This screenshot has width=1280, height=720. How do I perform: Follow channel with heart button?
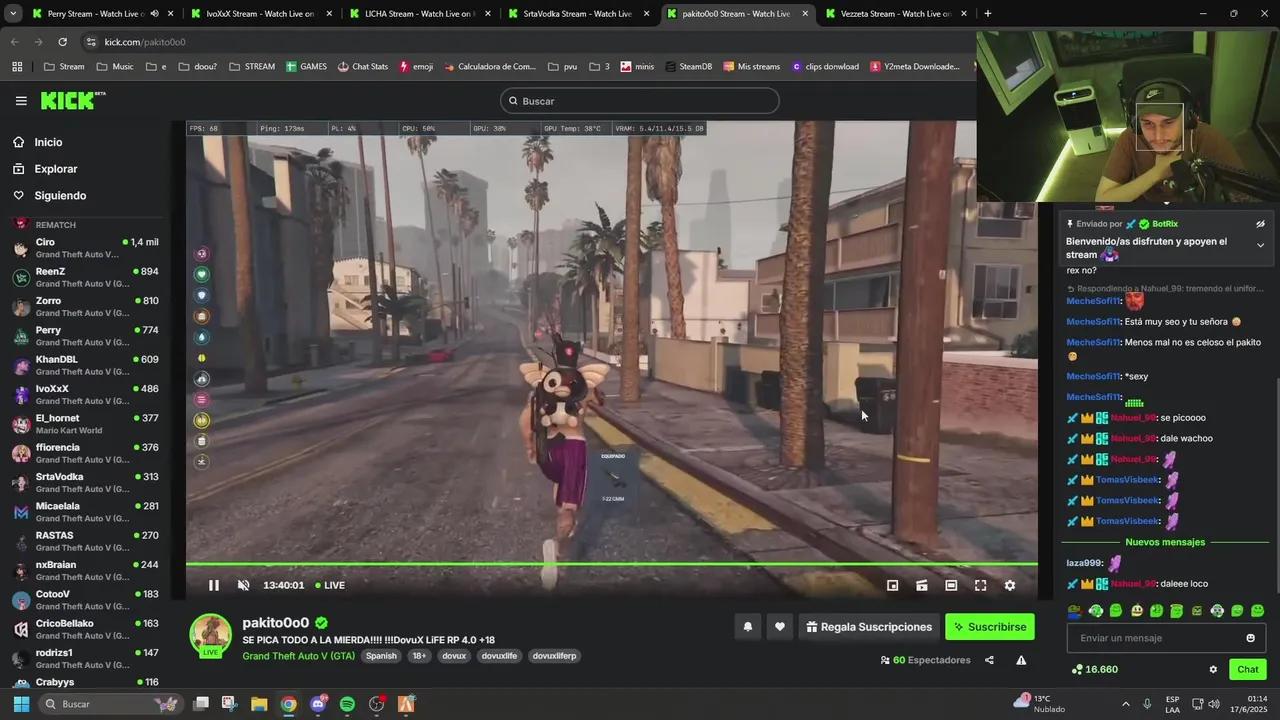click(779, 627)
